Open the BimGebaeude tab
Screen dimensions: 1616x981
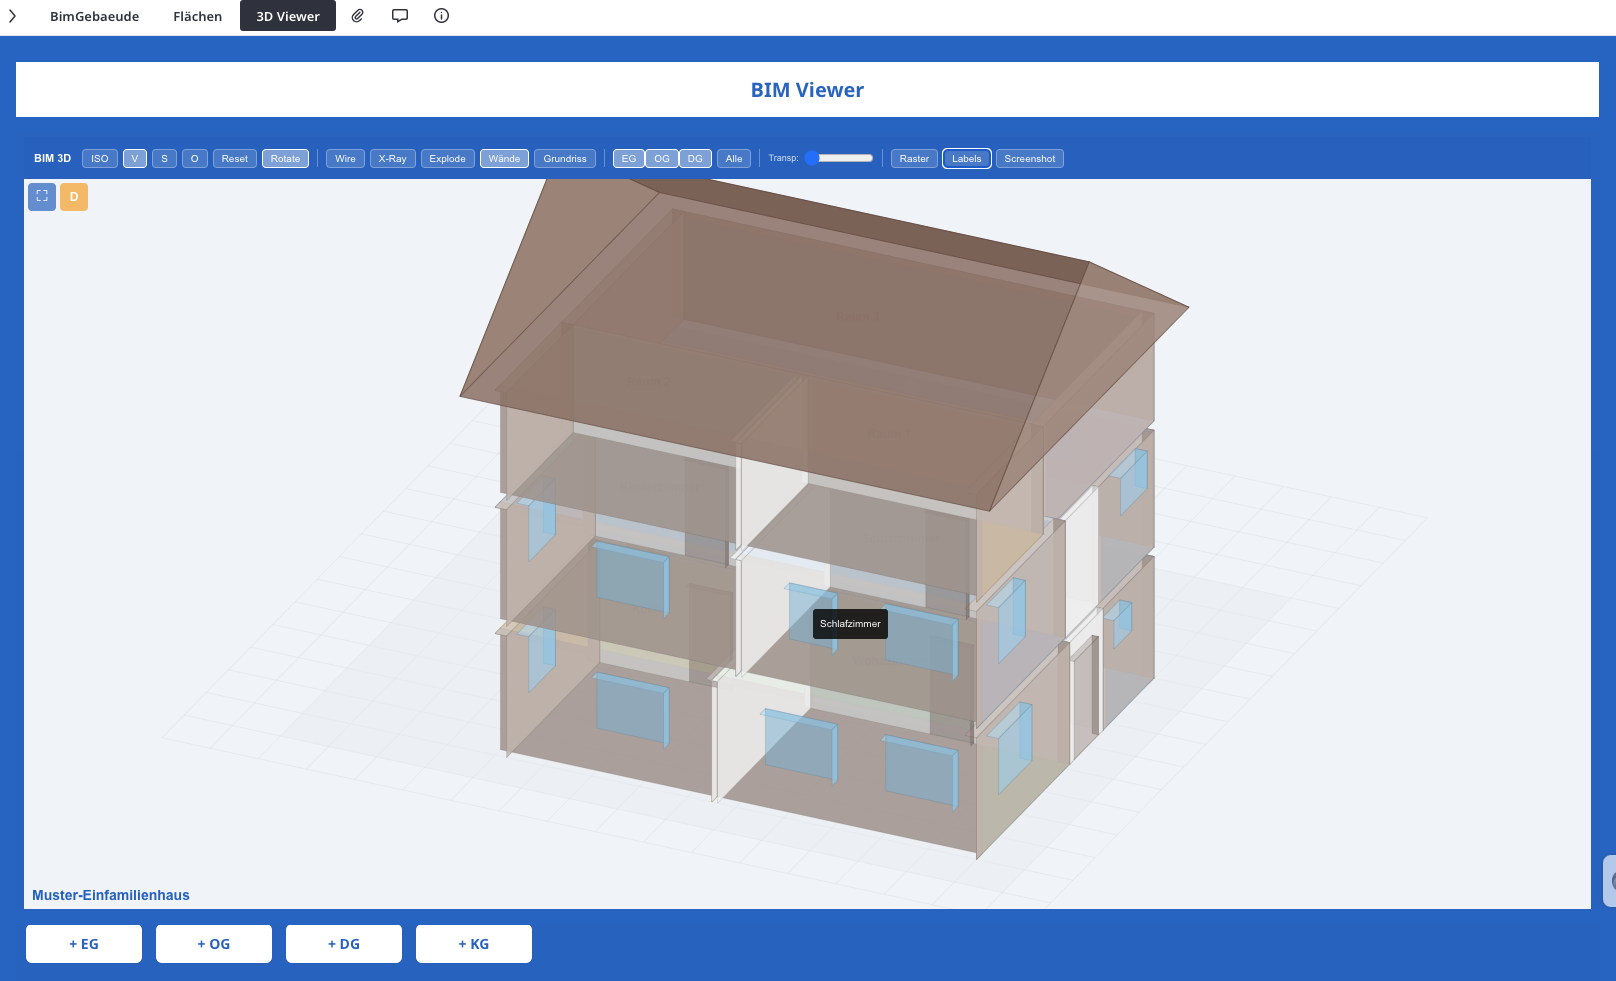(94, 15)
